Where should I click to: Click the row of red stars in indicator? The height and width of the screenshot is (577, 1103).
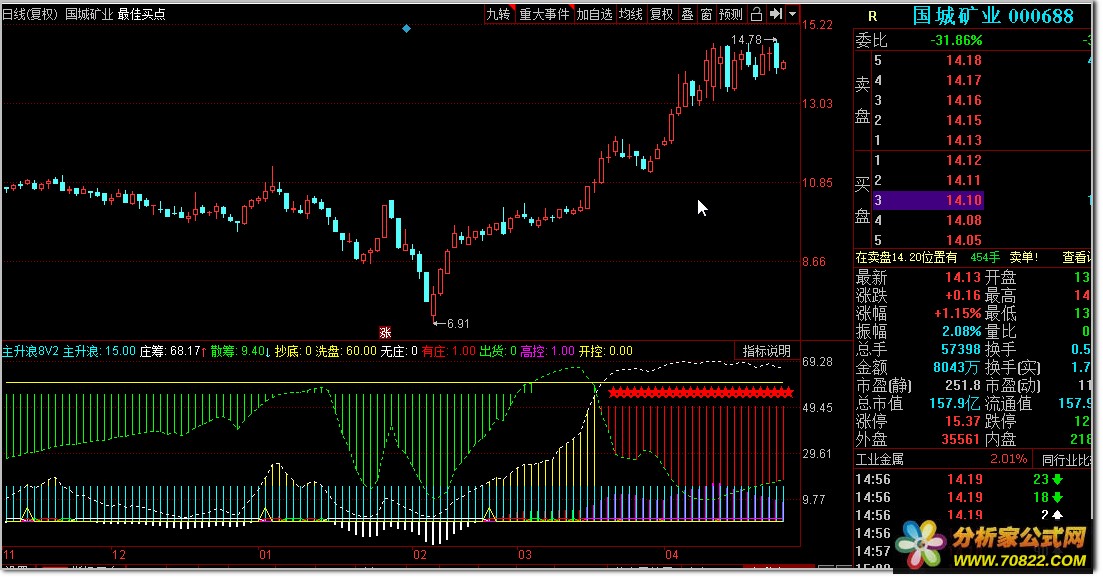pyautogui.click(x=701, y=393)
